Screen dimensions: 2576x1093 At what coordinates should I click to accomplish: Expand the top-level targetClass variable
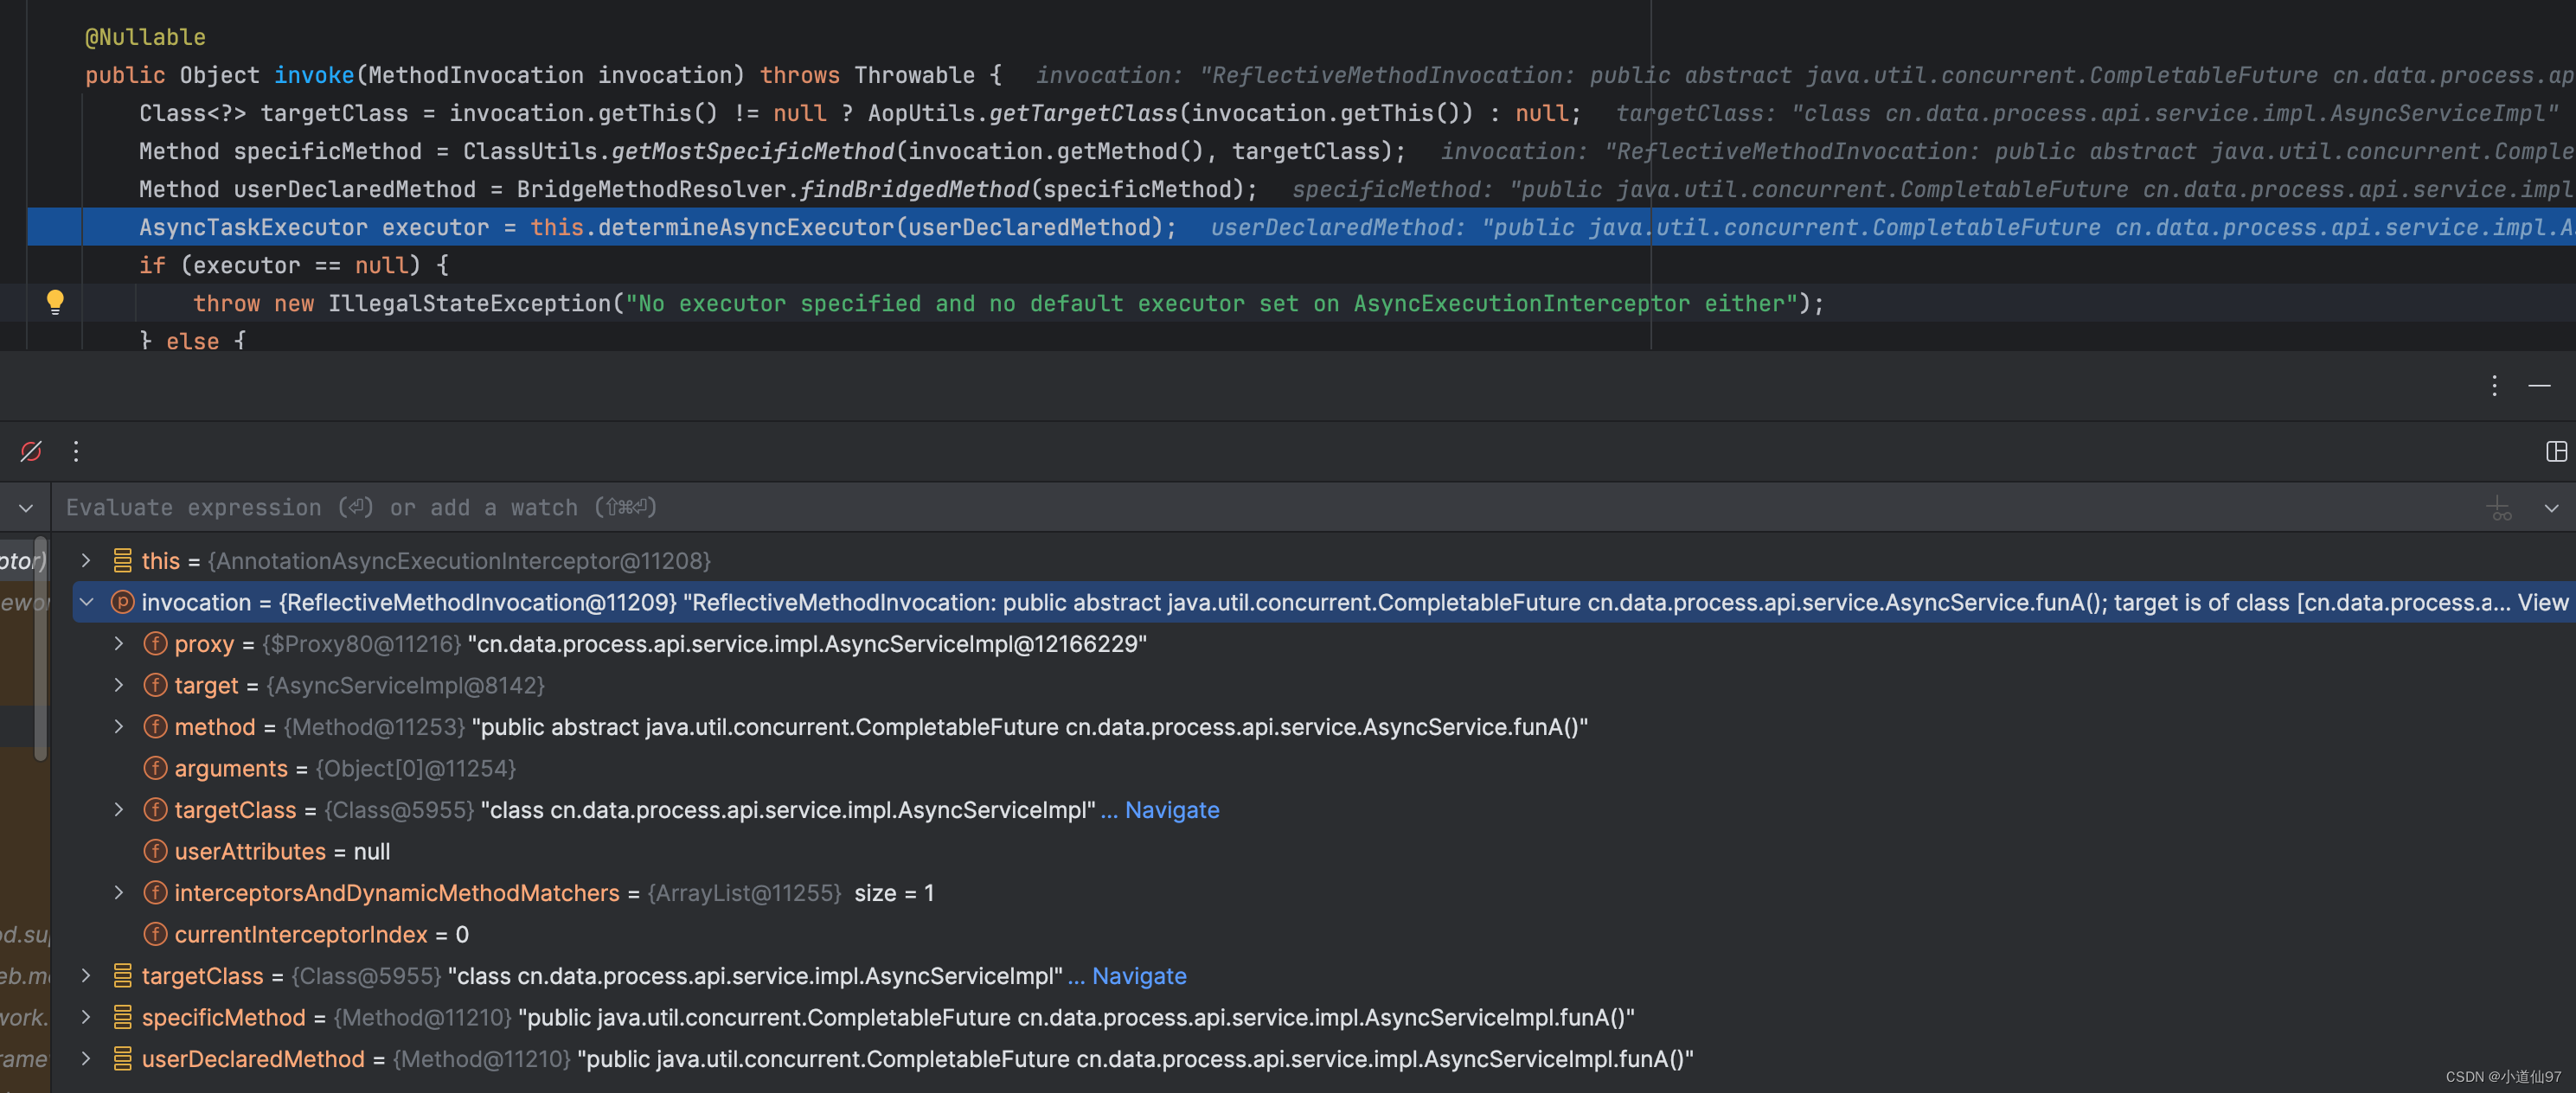pyautogui.click(x=86, y=976)
